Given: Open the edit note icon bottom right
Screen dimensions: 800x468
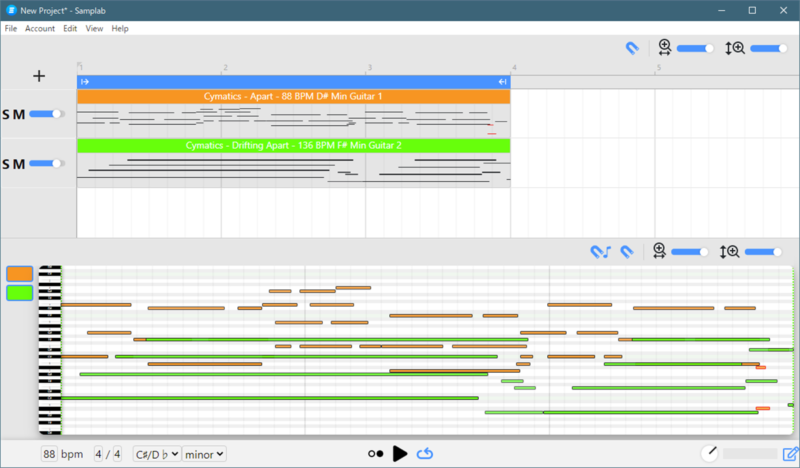Looking at the screenshot, I should coord(790,454).
